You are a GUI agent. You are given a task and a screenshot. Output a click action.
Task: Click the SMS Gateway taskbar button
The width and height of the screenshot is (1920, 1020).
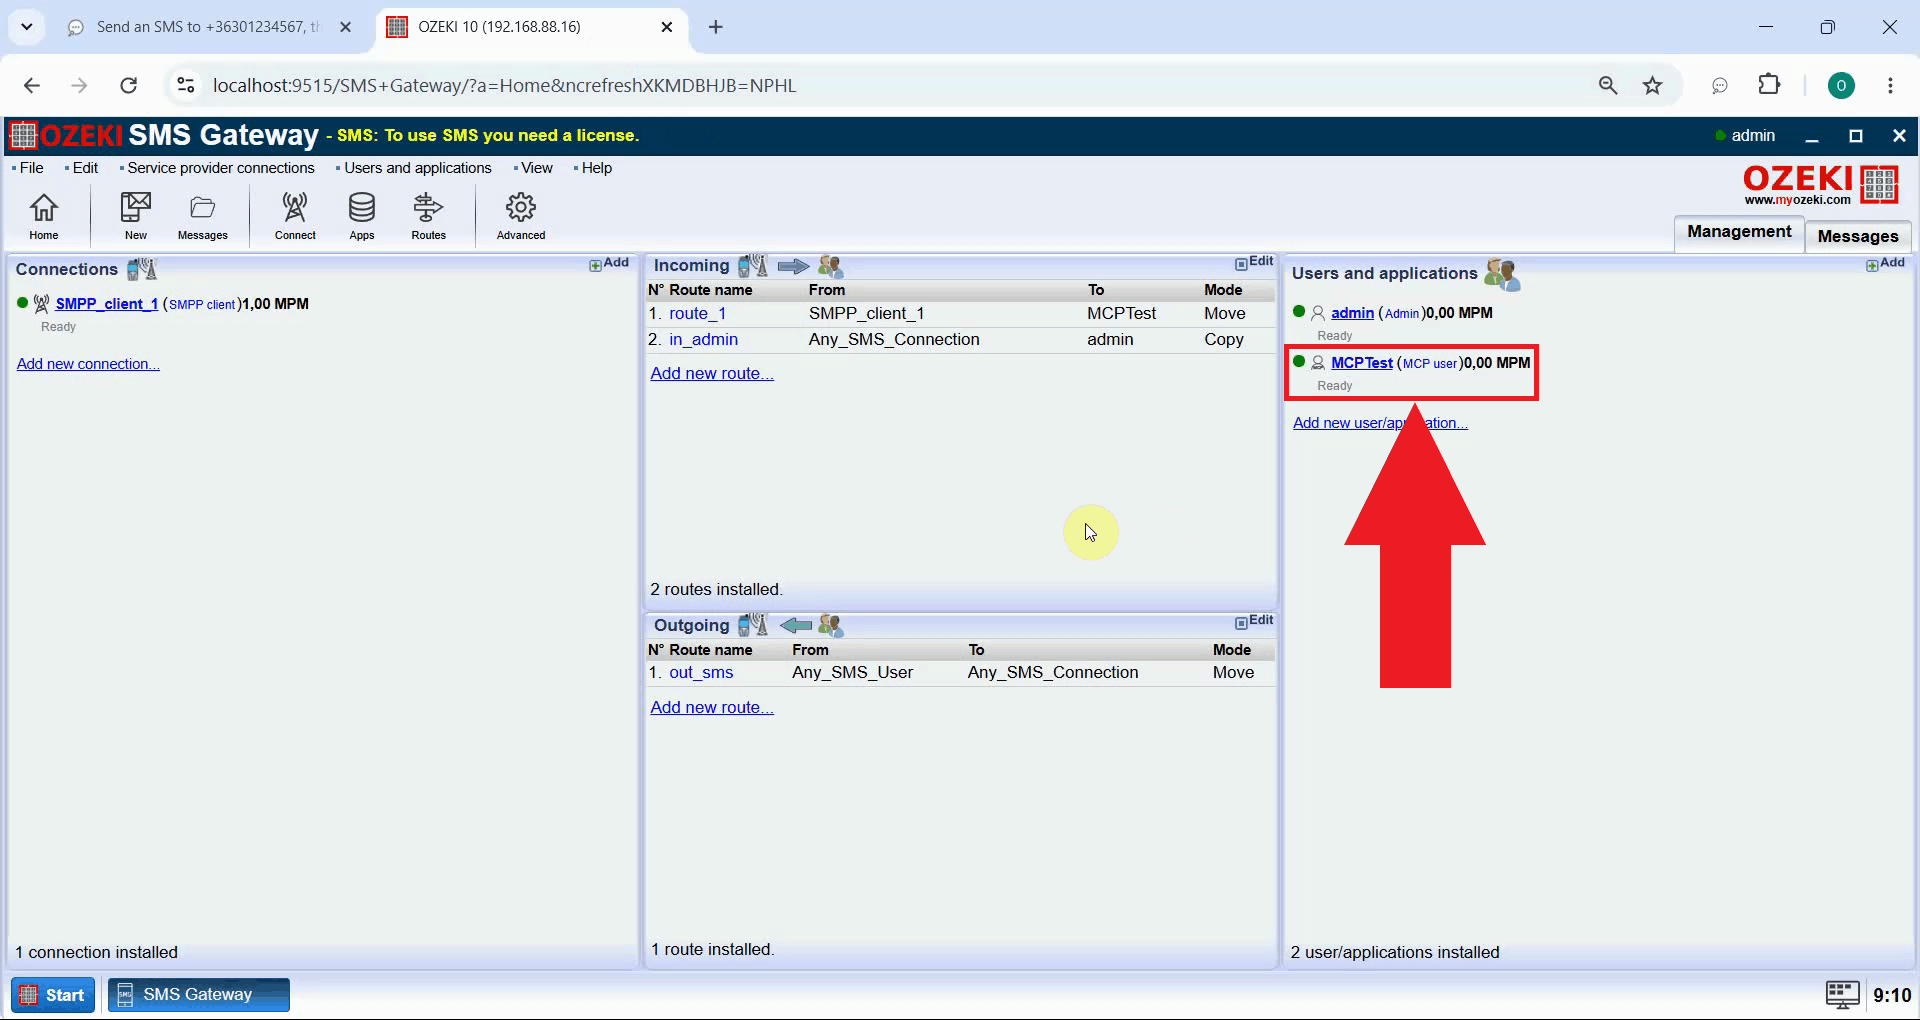tap(199, 995)
